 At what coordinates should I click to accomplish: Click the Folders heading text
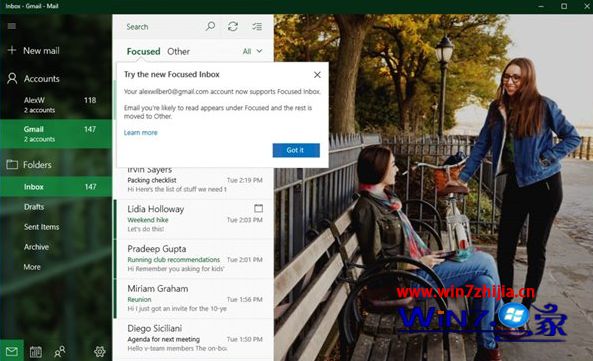coord(37,165)
